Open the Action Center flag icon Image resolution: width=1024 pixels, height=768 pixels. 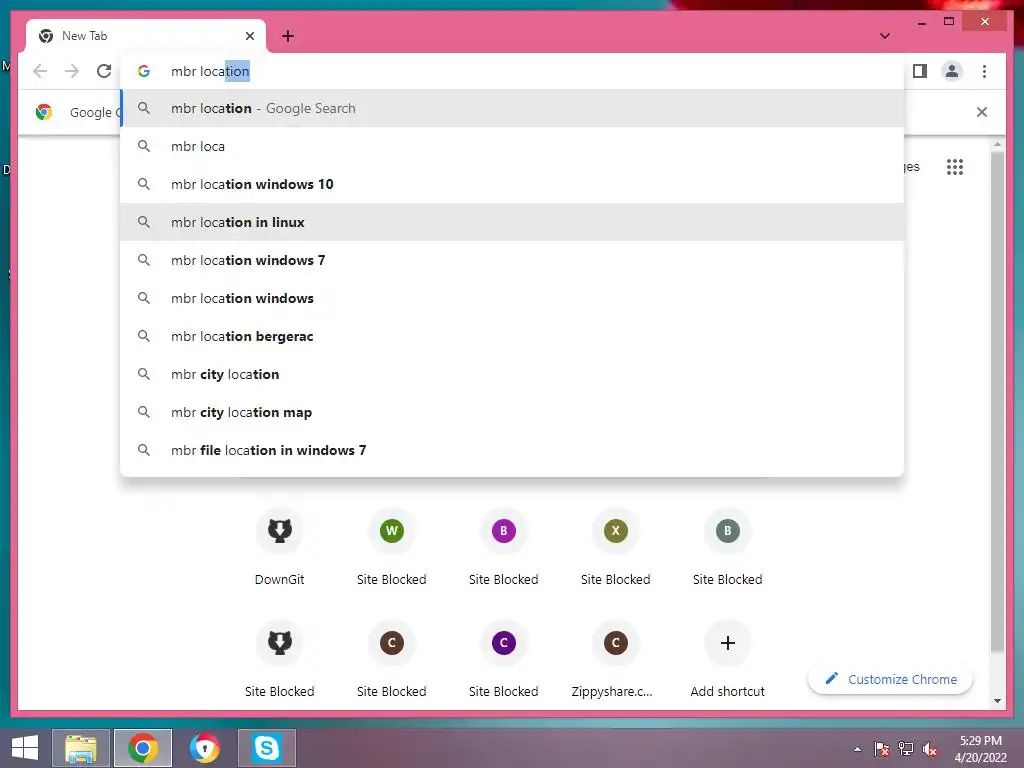pos(882,749)
